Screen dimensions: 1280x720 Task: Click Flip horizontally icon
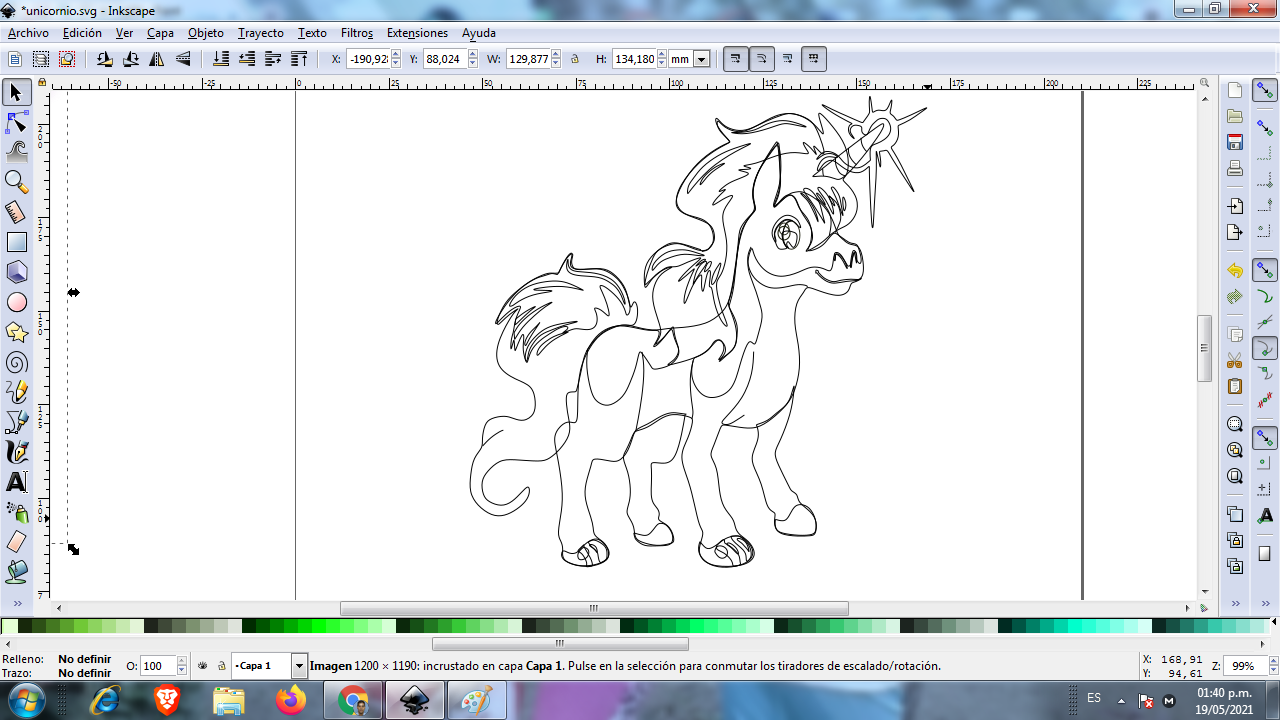[157, 59]
